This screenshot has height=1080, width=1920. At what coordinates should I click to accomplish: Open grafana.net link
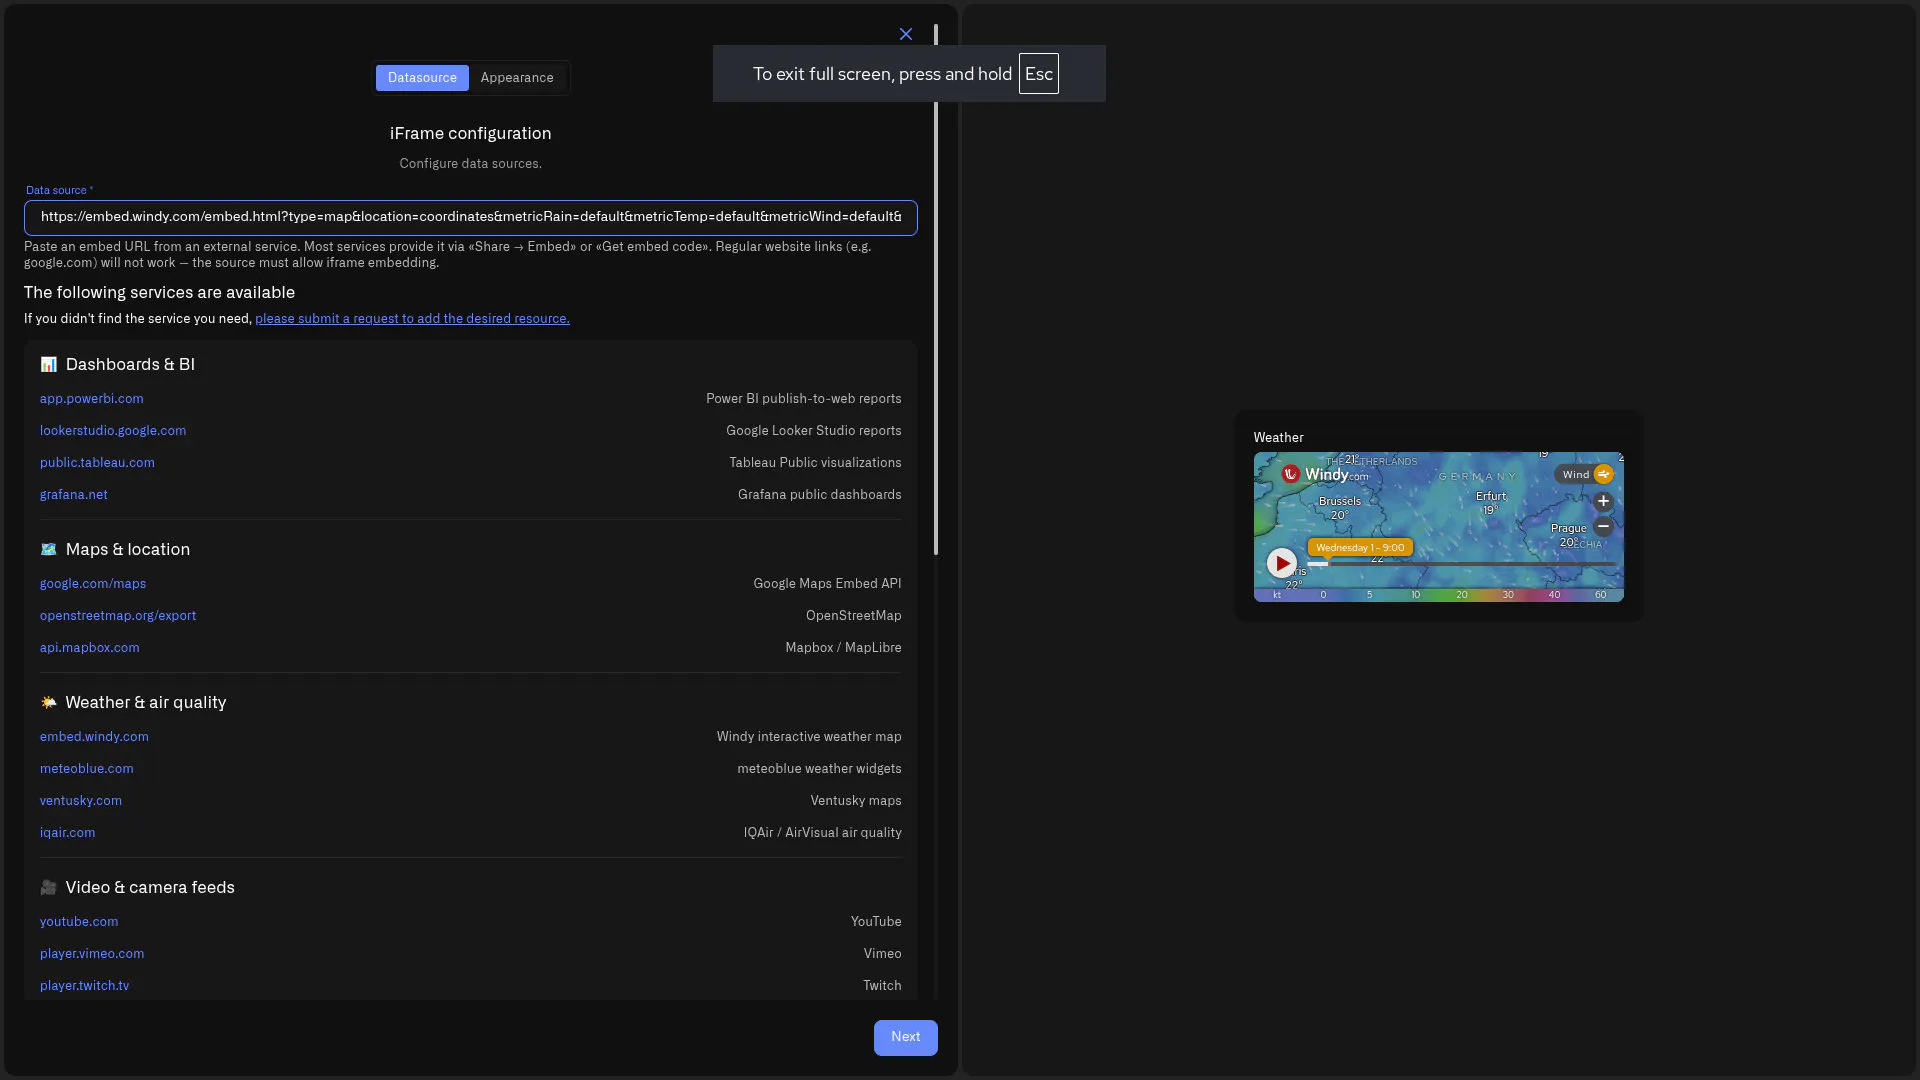click(x=74, y=495)
